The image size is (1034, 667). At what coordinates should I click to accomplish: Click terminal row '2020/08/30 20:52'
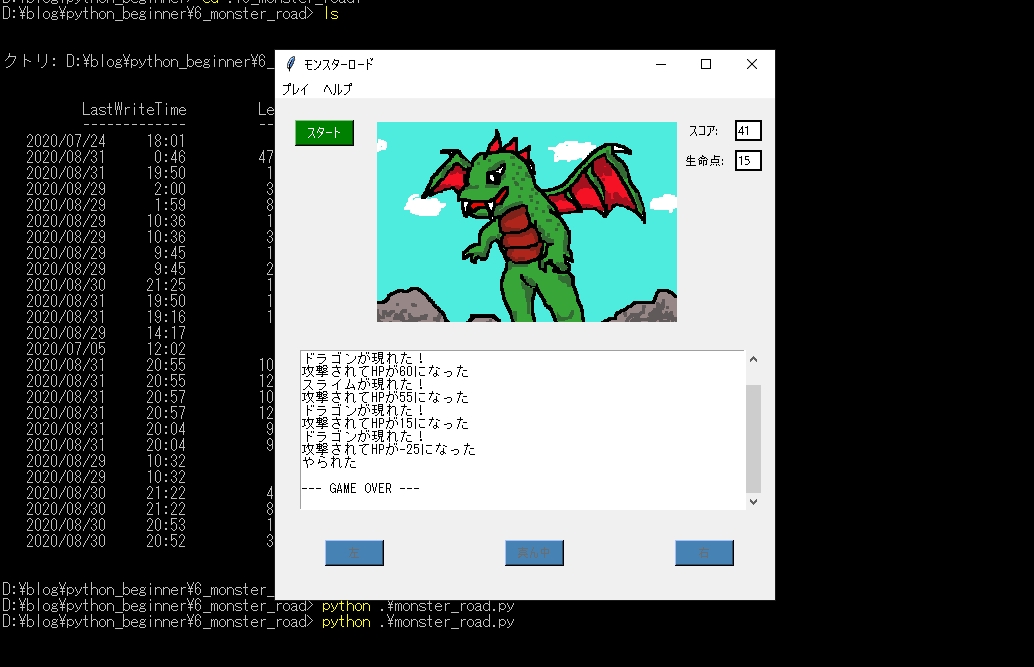click(106, 541)
